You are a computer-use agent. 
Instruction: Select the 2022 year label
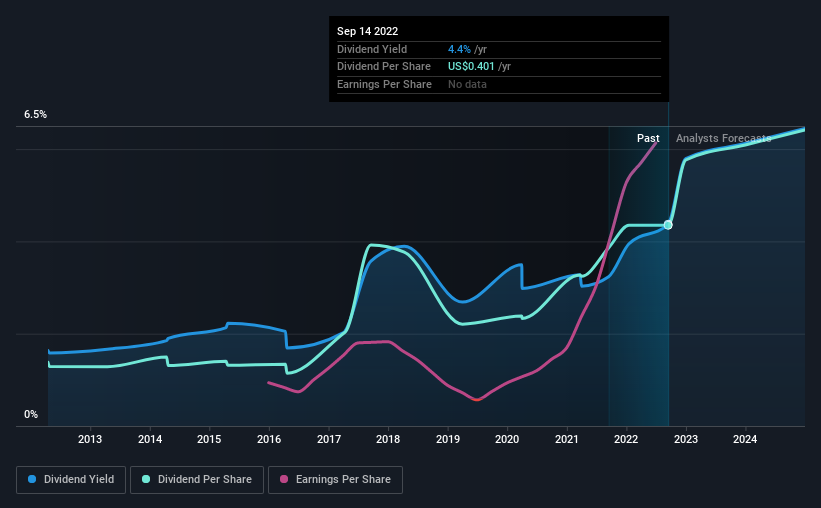[626, 440]
